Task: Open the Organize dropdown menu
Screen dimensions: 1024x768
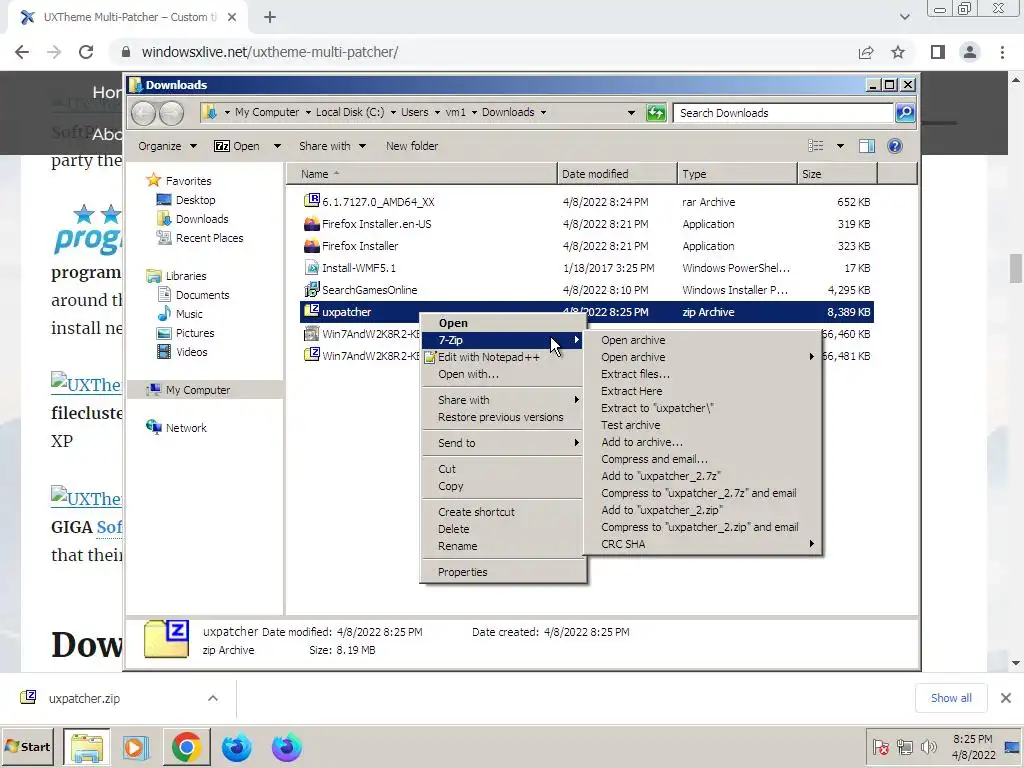Action: click(167, 146)
